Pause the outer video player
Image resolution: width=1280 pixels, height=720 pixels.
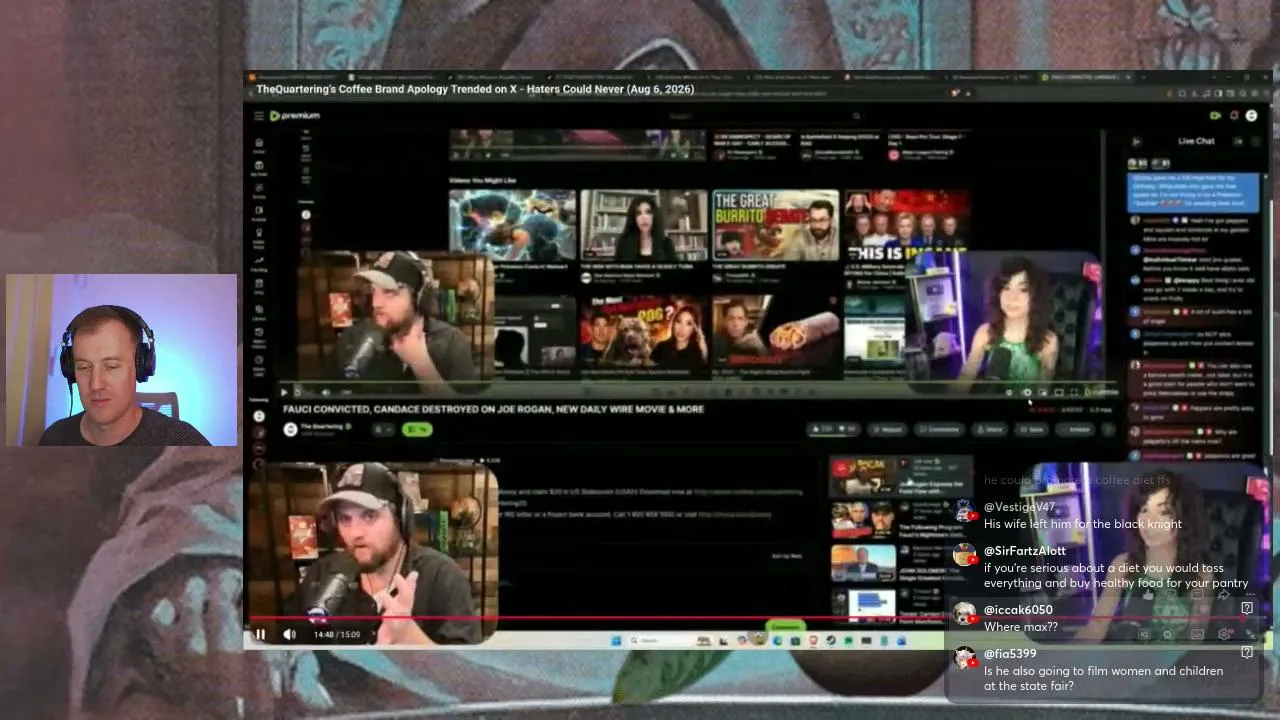click(260, 634)
